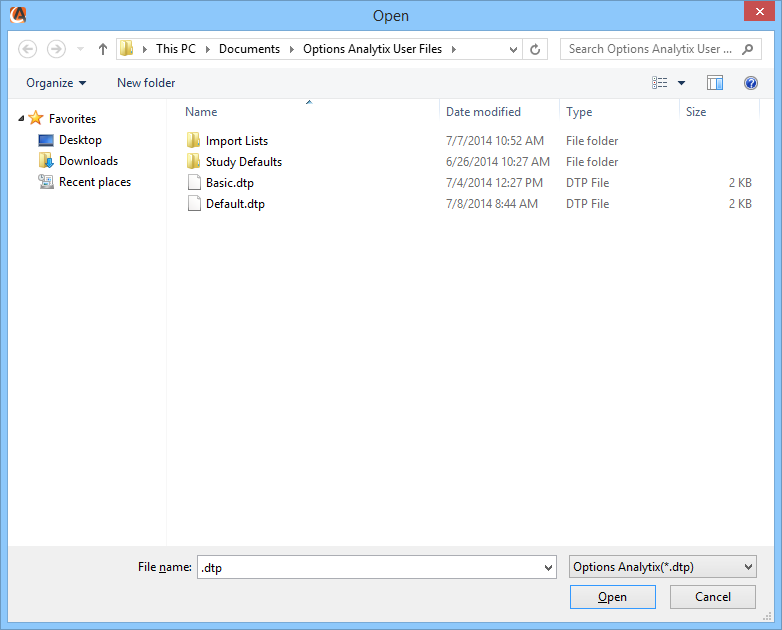The image size is (782, 630).
Task: Select the Study Defaults folder icon
Action: click(194, 161)
